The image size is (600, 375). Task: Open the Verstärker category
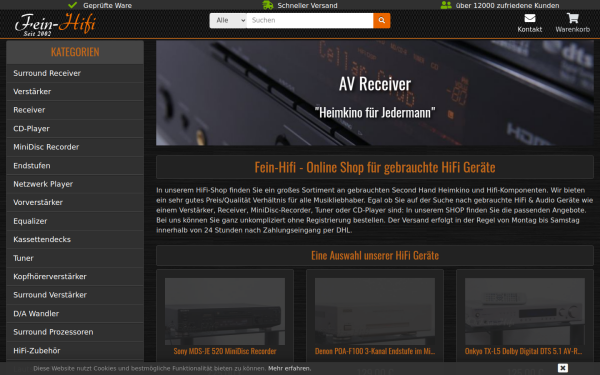point(75,91)
